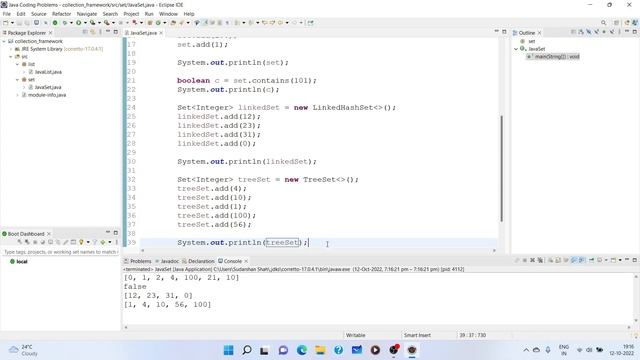Maximize the editor area
This screenshot has width=640, height=360.
coord(504,31)
